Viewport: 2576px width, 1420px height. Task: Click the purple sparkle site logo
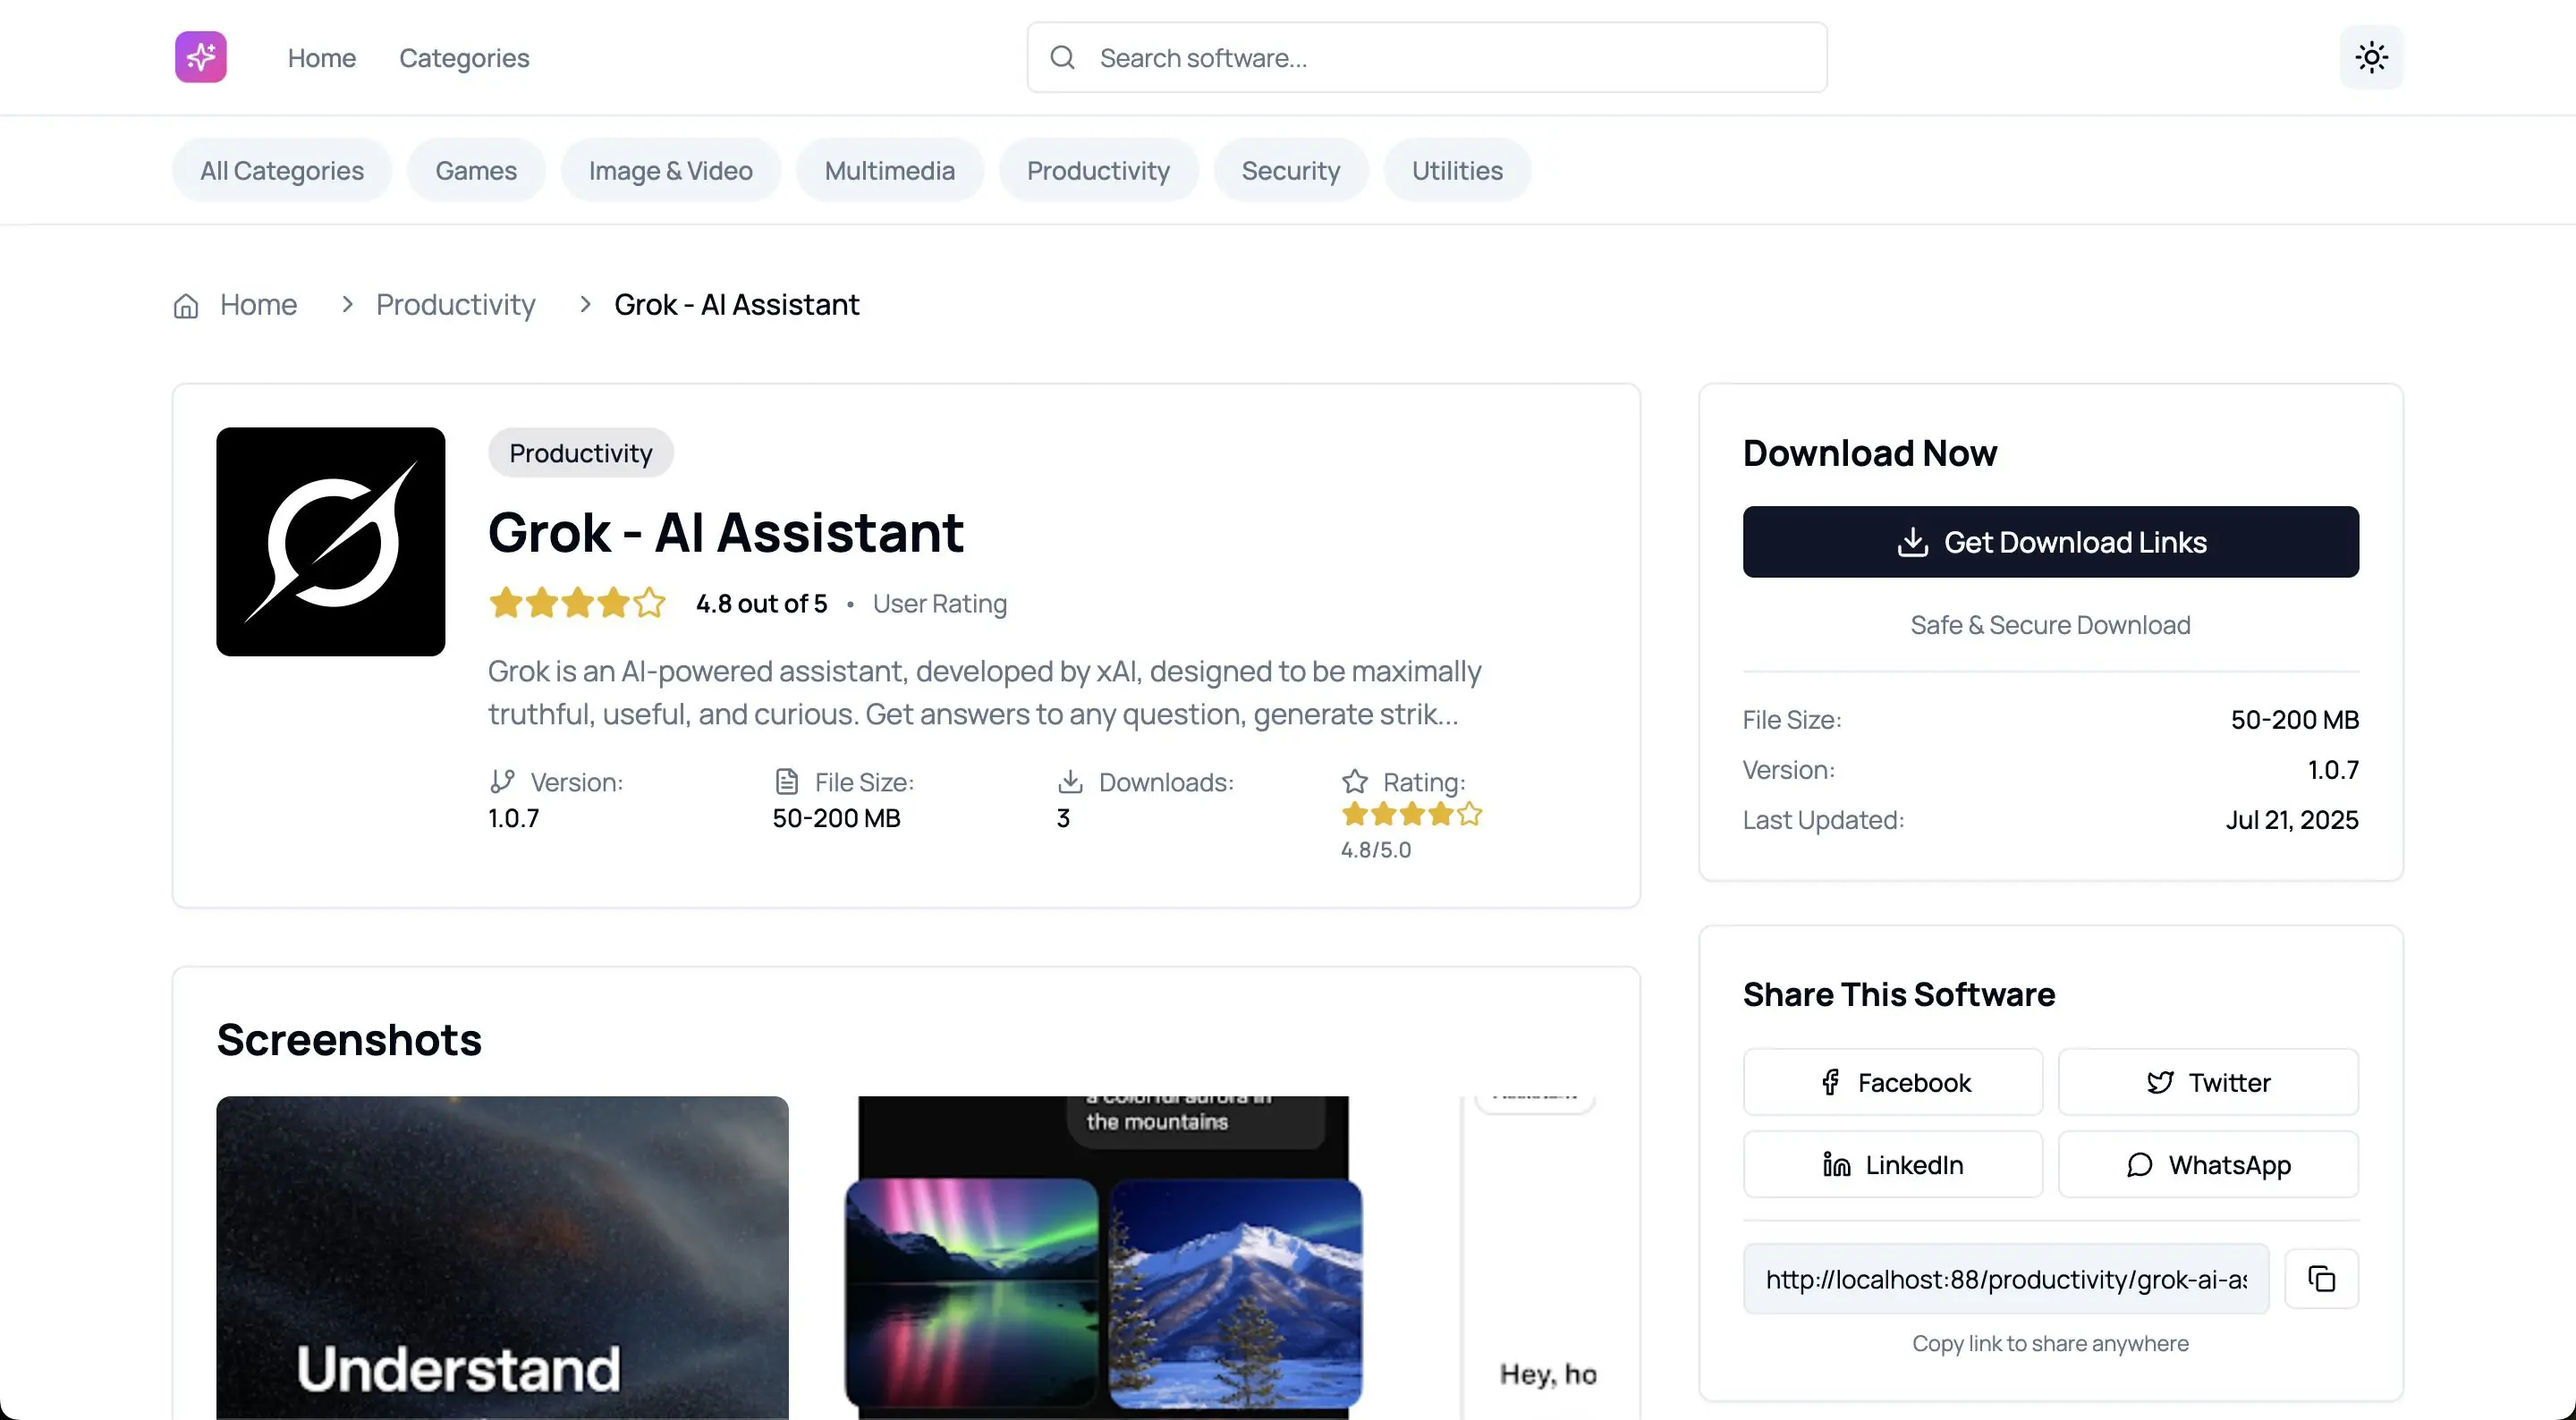(200, 57)
